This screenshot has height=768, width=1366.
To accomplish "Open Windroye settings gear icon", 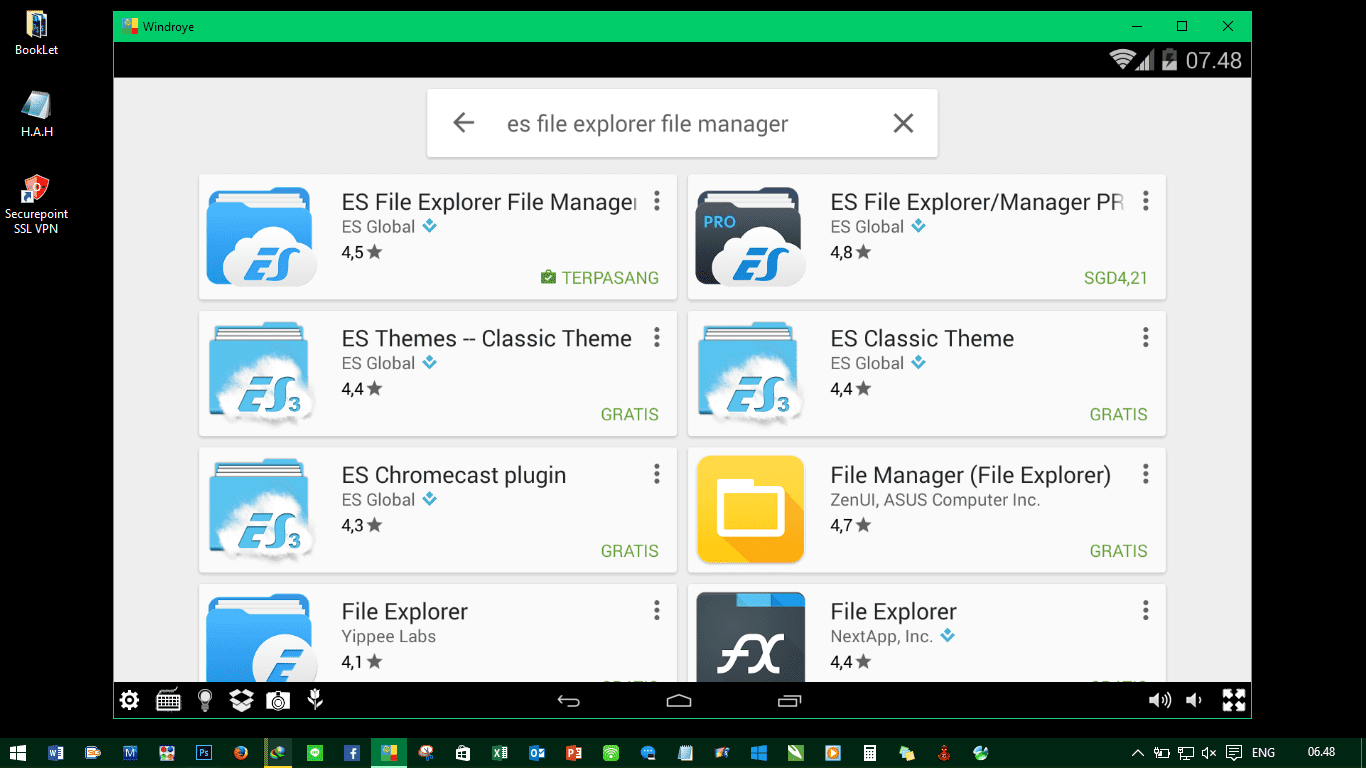I will pyautogui.click(x=129, y=700).
